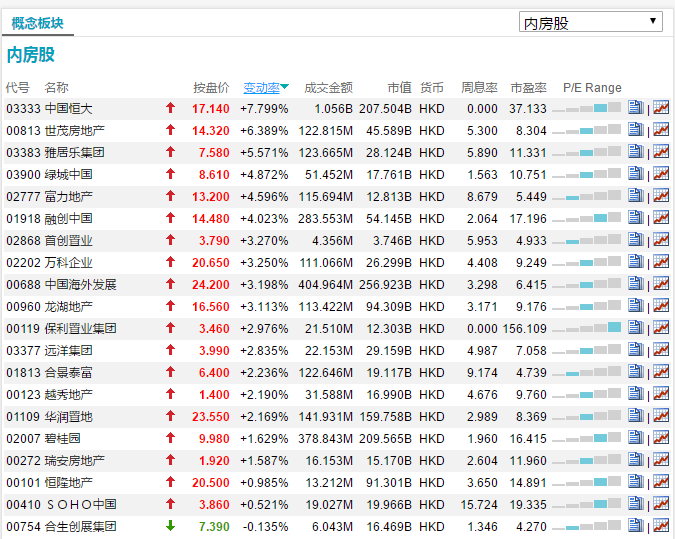The width and height of the screenshot is (675, 539).
Task: Open chart icon for 万科企业
Action: coord(661,261)
